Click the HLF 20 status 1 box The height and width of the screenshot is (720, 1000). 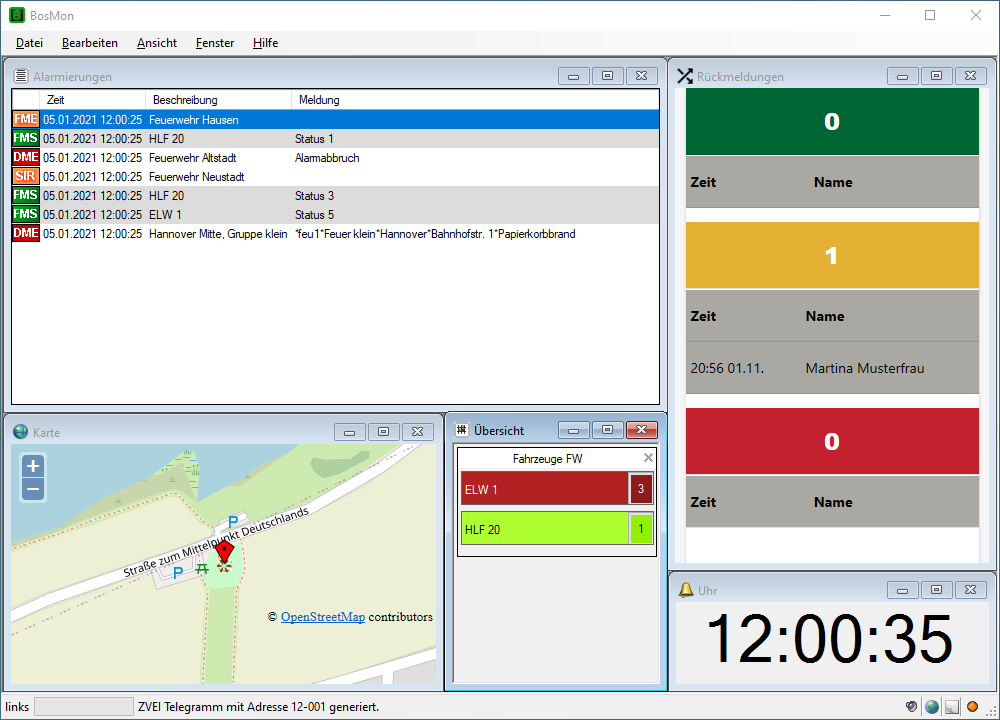click(640, 529)
